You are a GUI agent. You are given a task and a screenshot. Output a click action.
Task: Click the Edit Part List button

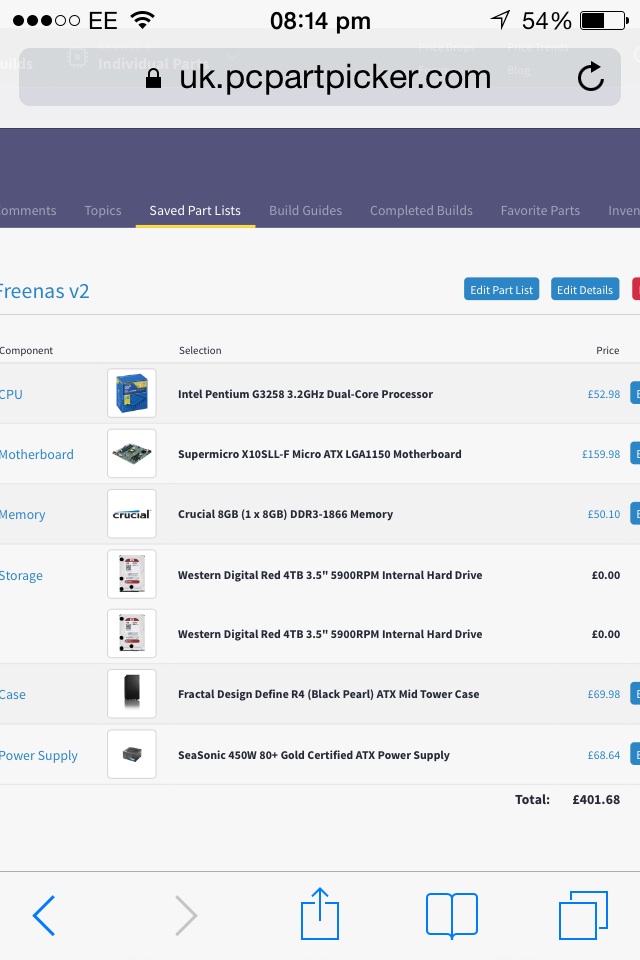click(x=502, y=290)
